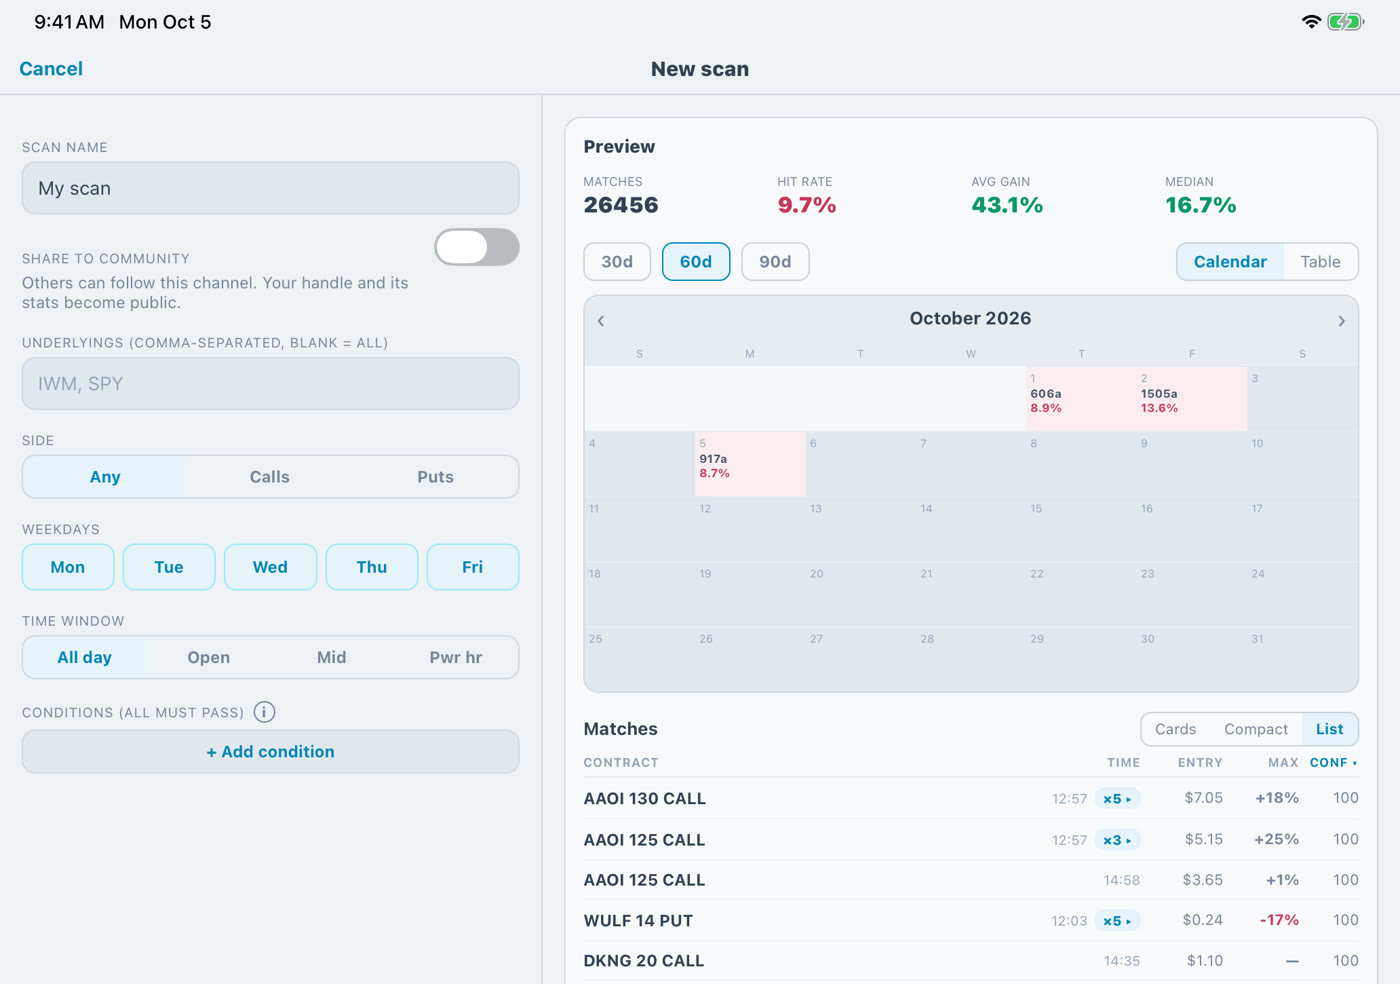Go to previous month in calendar
The width and height of the screenshot is (1400, 984).
601,321
